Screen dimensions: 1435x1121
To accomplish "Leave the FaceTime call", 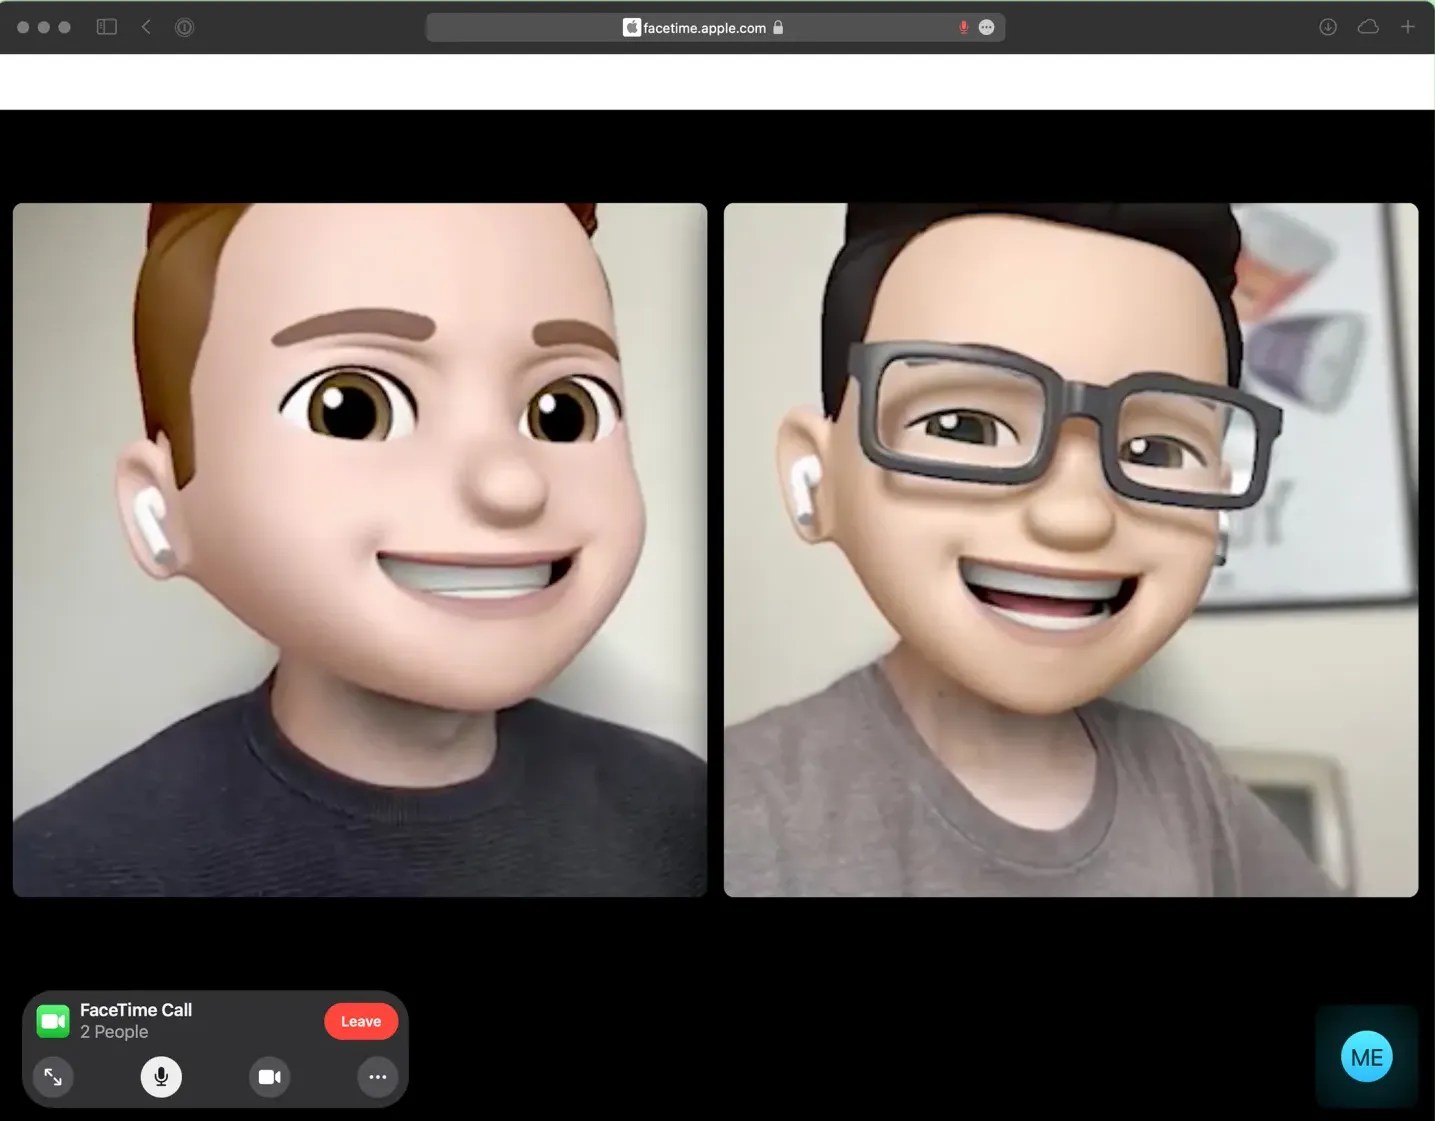I will tap(360, 1021).
